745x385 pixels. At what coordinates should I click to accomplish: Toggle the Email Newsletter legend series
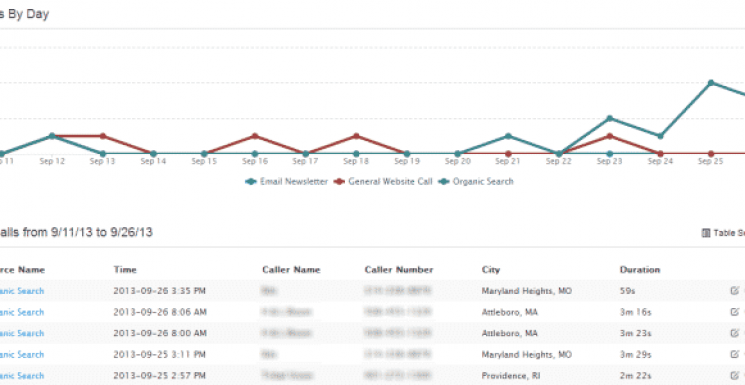click(x=287, y=182)
